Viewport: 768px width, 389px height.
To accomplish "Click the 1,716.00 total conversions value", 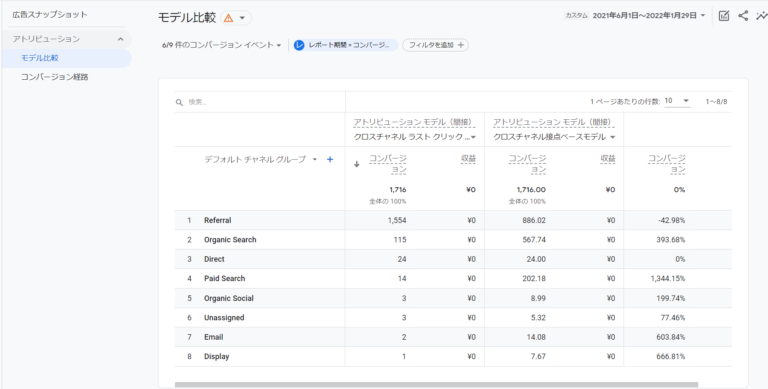I will point(531,190).
